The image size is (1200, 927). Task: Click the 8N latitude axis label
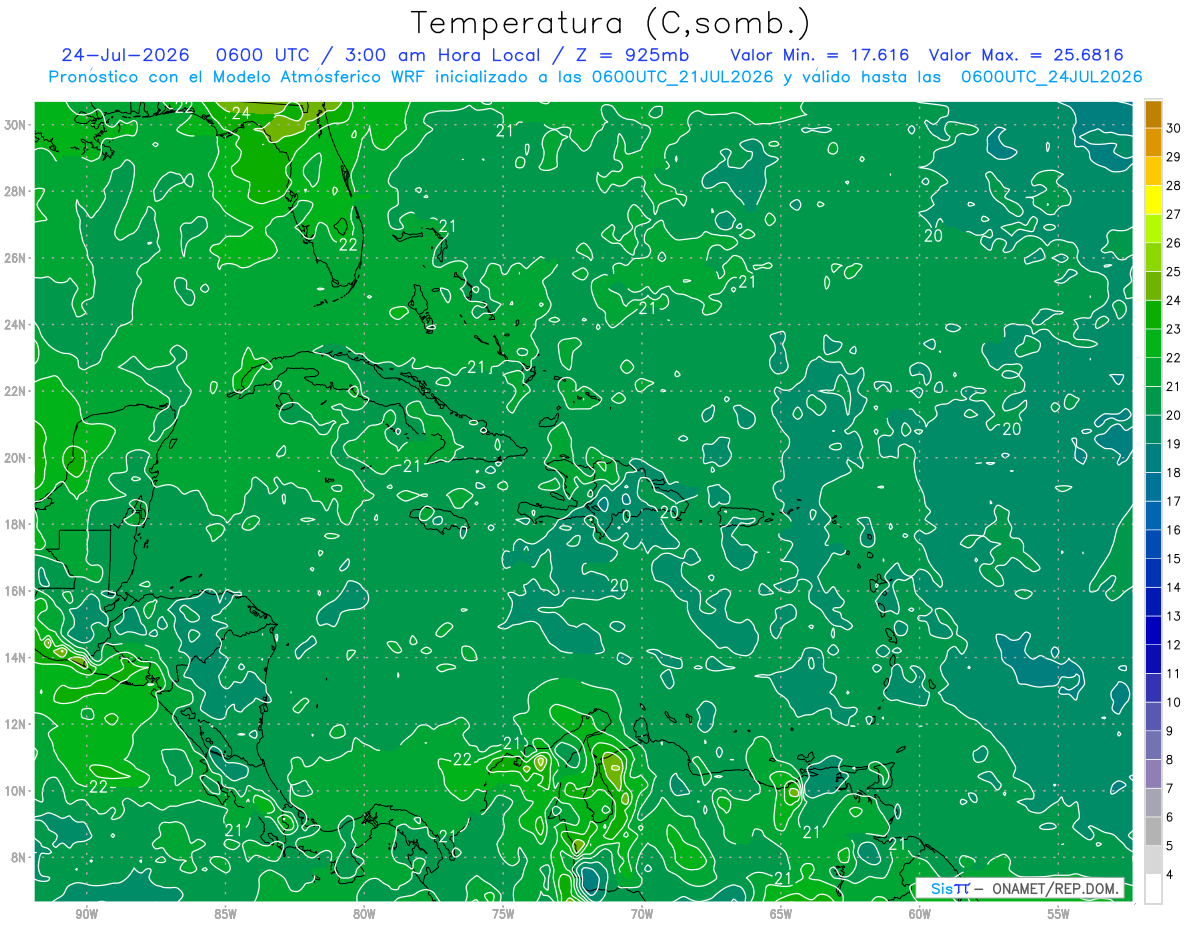(20, 858)
